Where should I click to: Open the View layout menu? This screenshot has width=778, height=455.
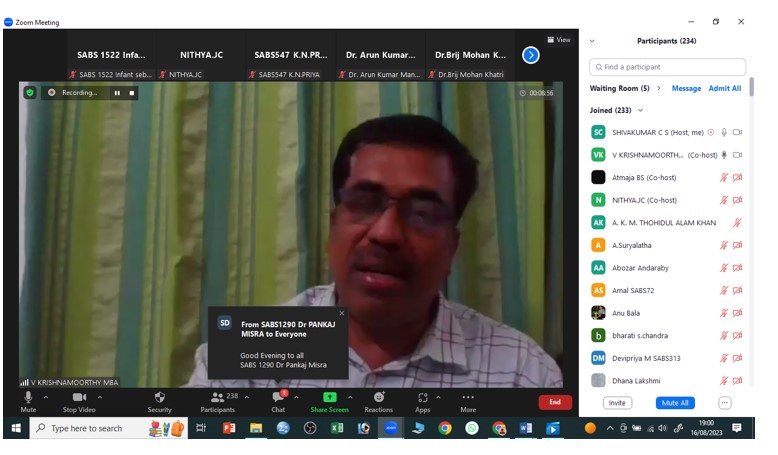pyautogui.click(x=559, y=40)
